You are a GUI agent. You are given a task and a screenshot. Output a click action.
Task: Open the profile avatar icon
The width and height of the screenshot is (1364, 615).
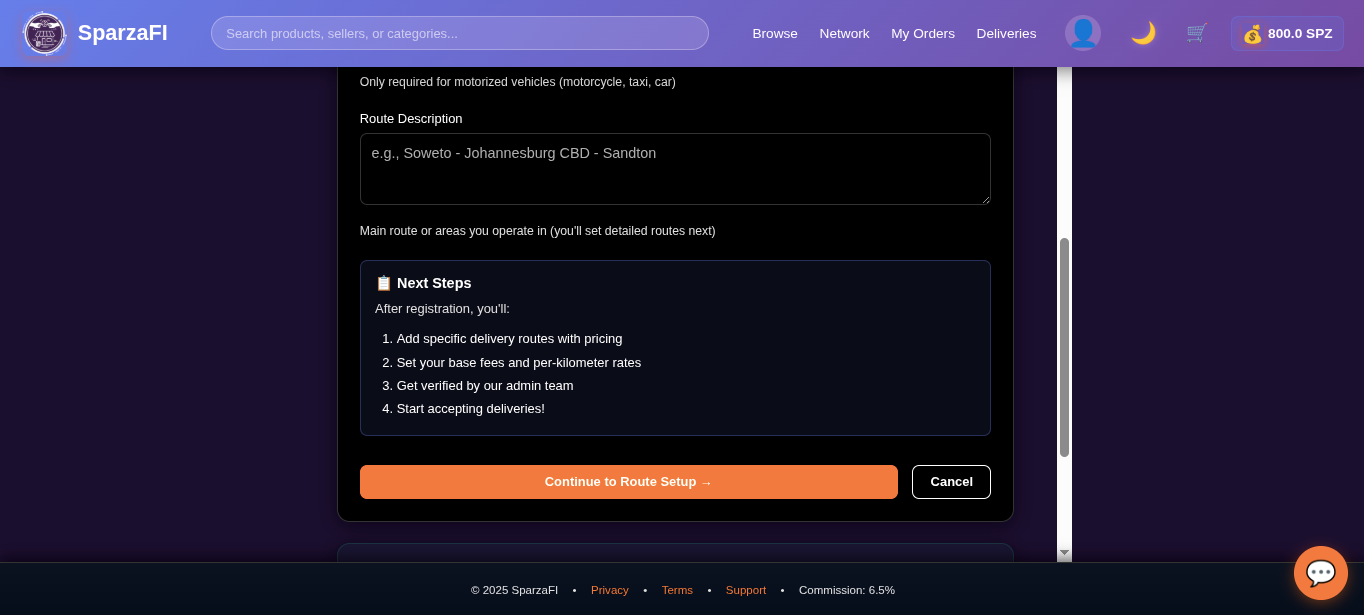click(x=1083, y=33)
